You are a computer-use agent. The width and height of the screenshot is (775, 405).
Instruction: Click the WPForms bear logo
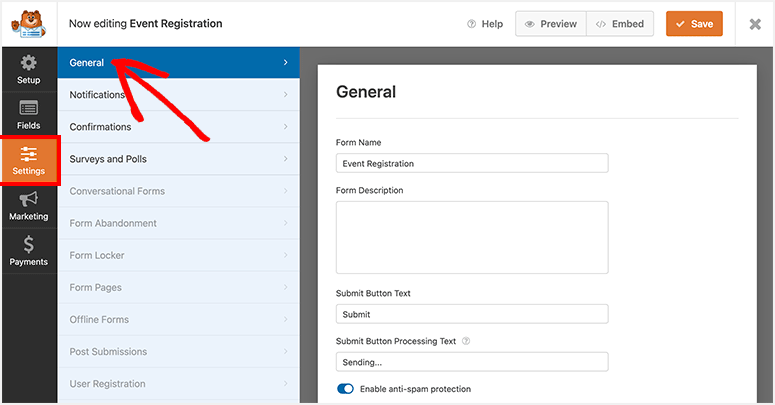tap(27, 22)
